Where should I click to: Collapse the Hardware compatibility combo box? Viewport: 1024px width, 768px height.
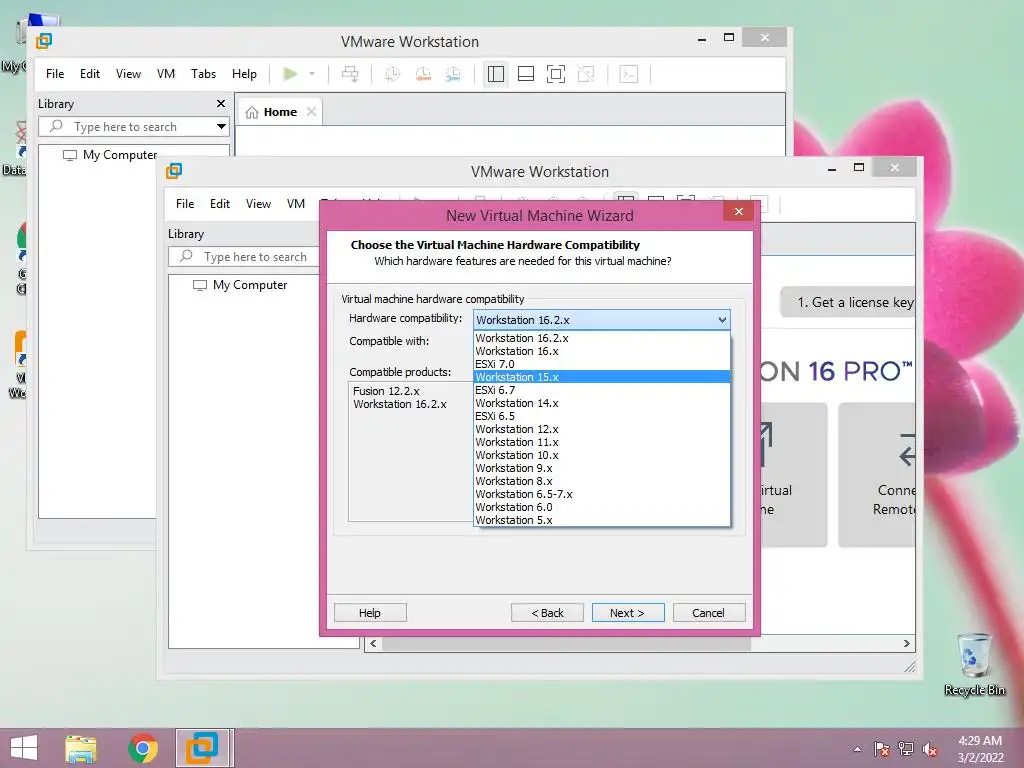point(722,320)
